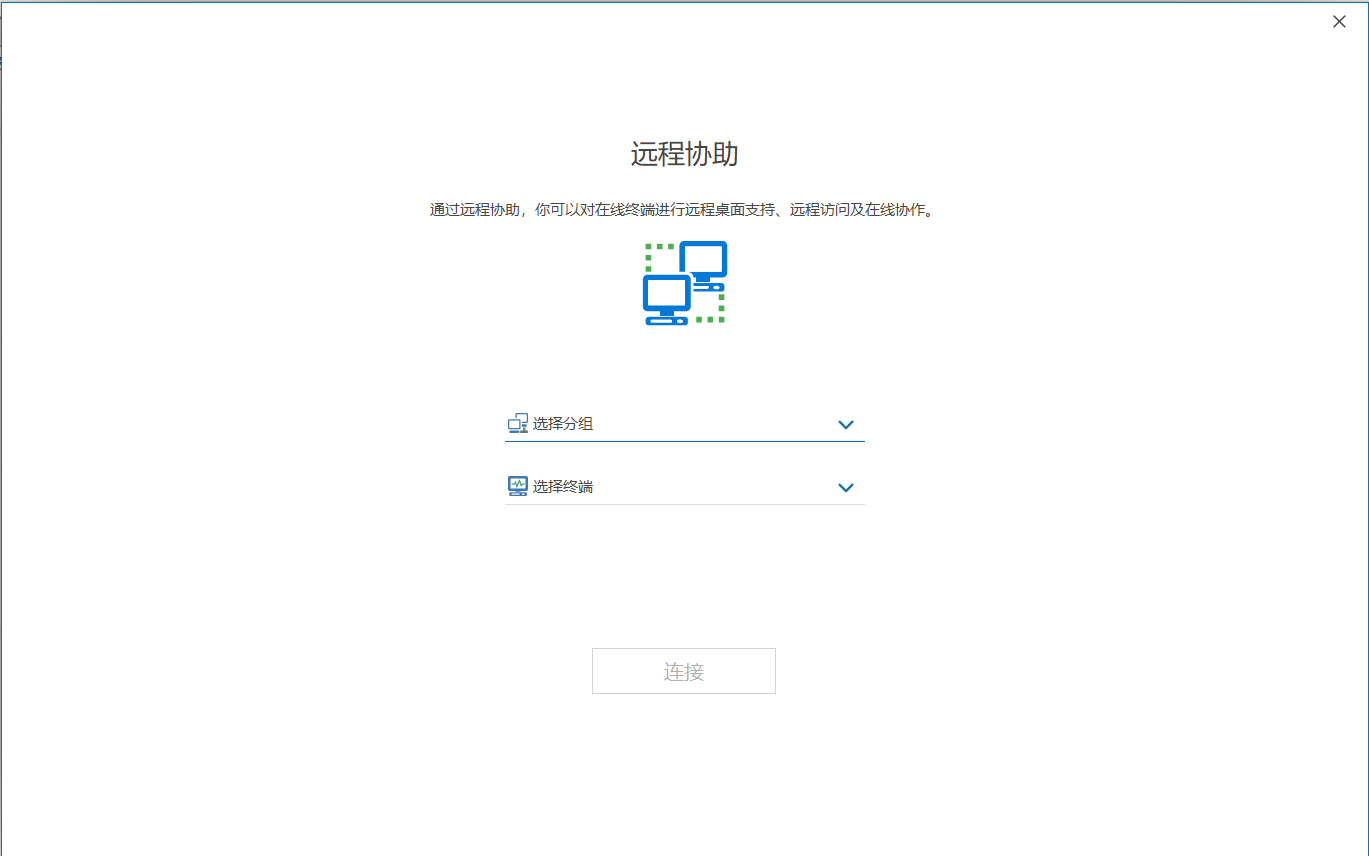Close the 远程协助 dialog

coord(1339,20)
